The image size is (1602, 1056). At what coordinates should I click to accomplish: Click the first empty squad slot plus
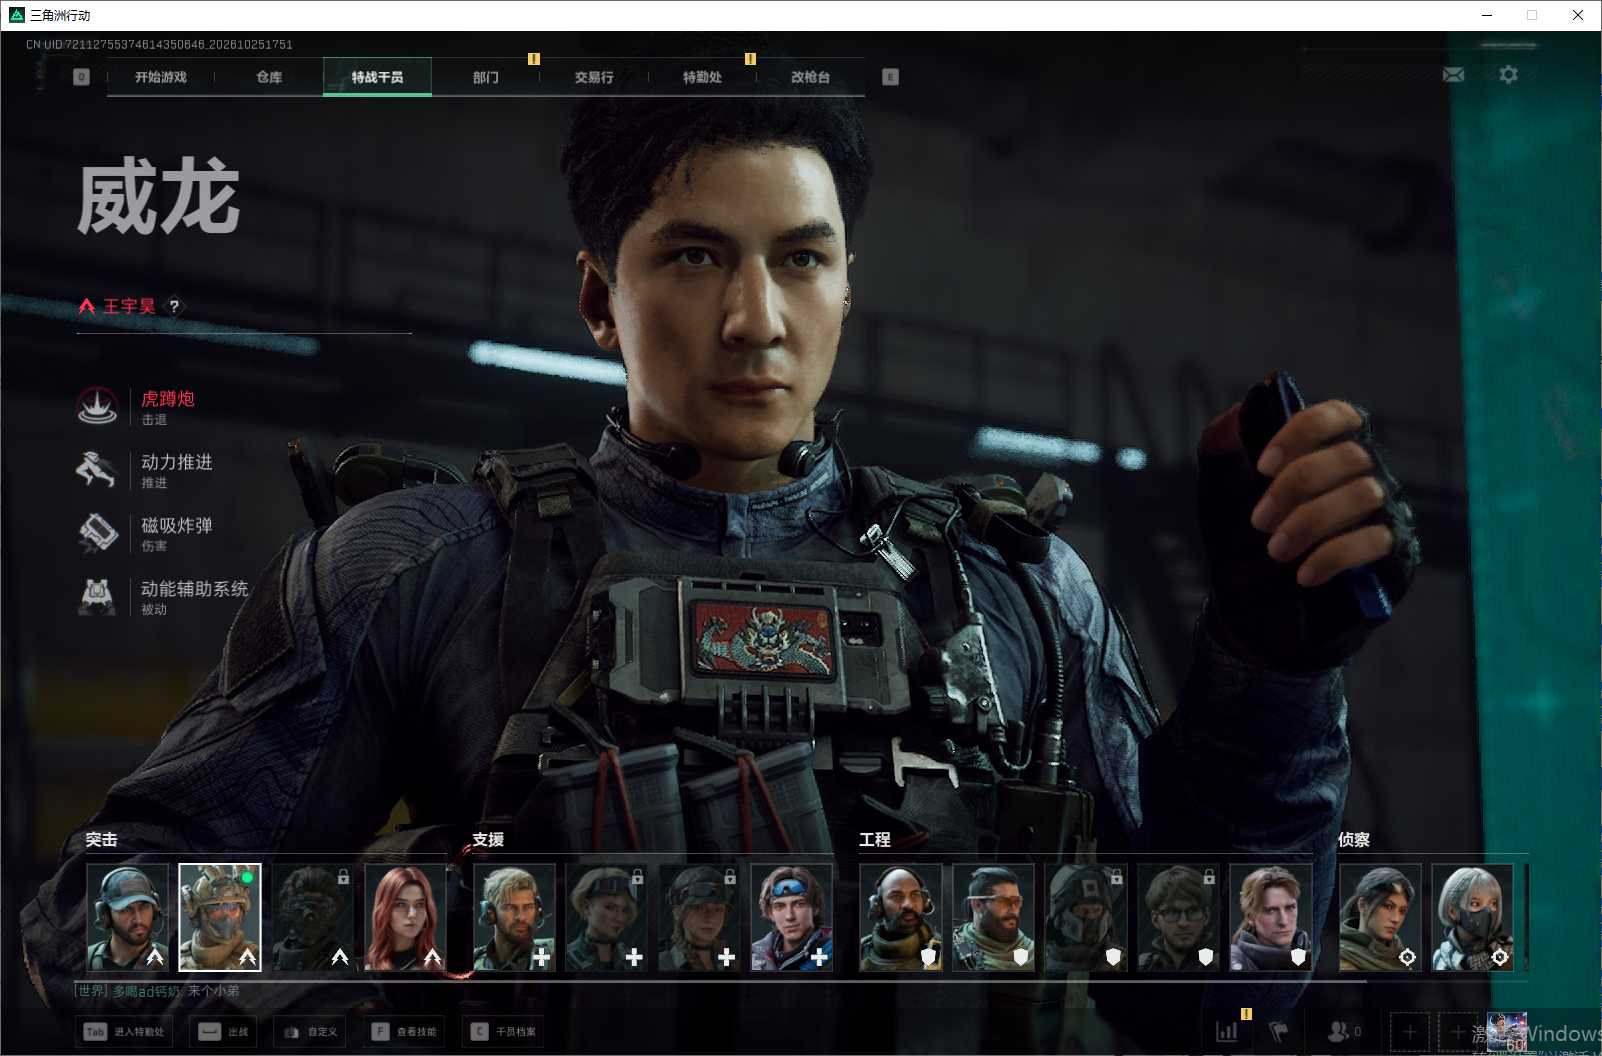(x=1409, y=1031)
